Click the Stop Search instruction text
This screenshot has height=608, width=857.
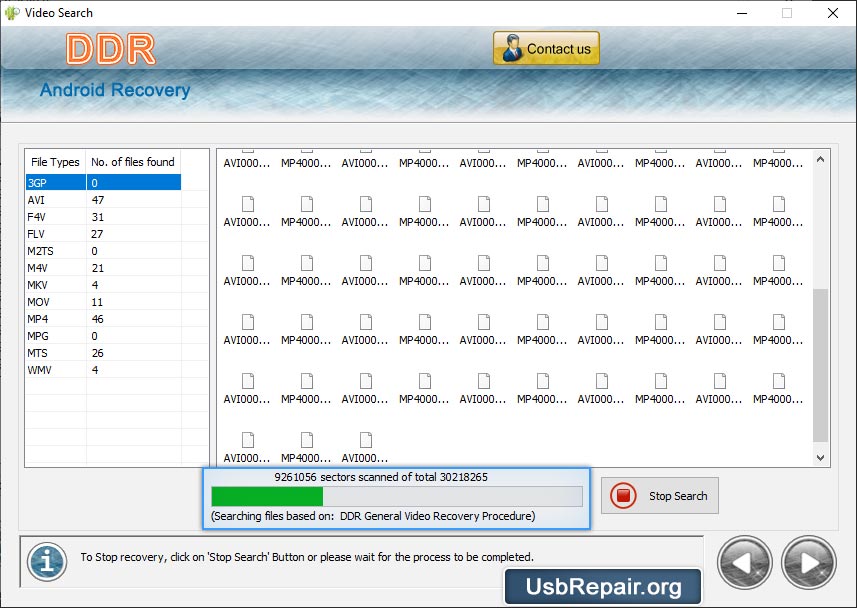[x=307, y=557]
